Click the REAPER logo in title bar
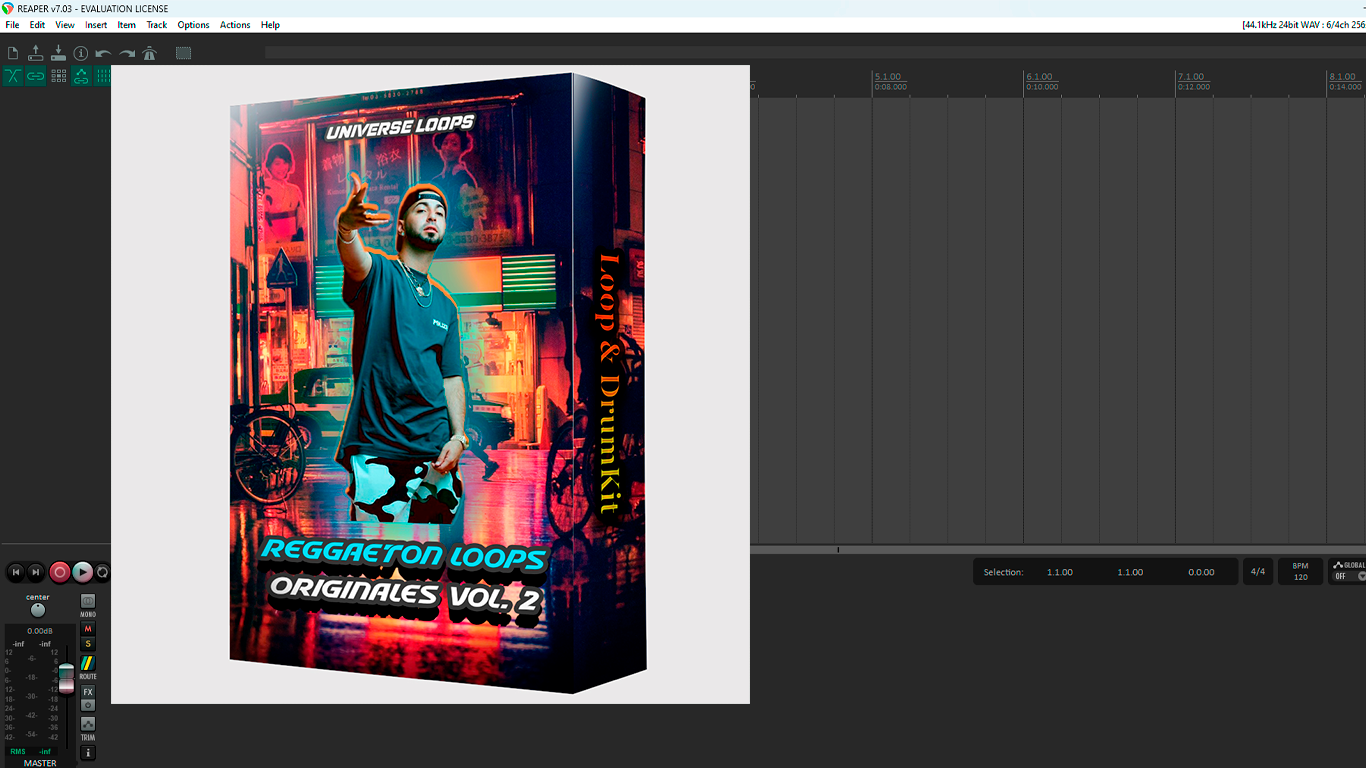1366x768 pixels. click(8, 8)
